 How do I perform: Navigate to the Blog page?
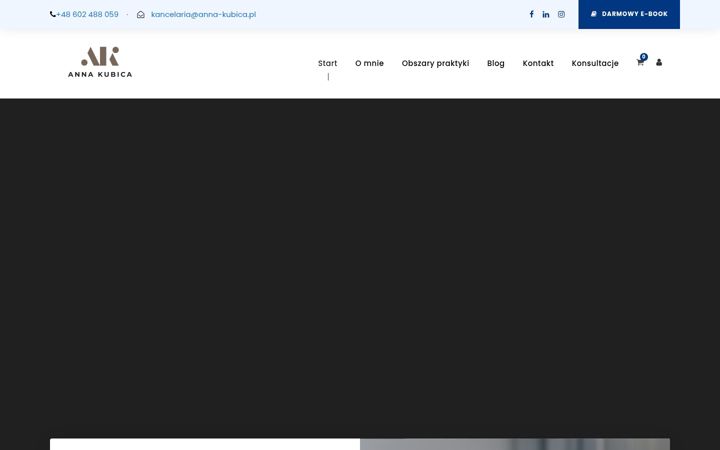[x=495, y=63]
